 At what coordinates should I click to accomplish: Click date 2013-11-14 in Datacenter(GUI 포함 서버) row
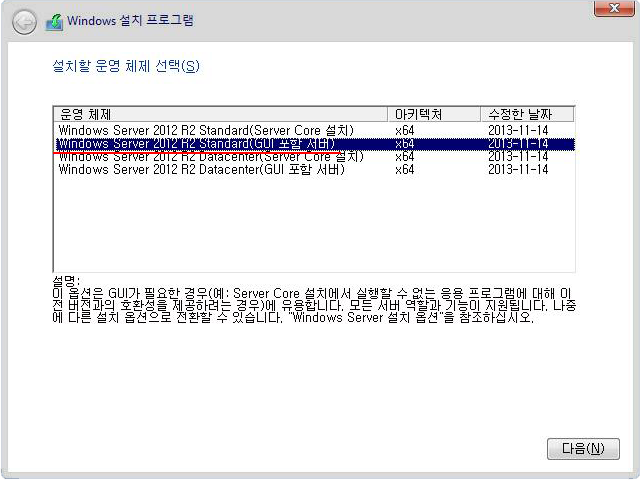518,170
